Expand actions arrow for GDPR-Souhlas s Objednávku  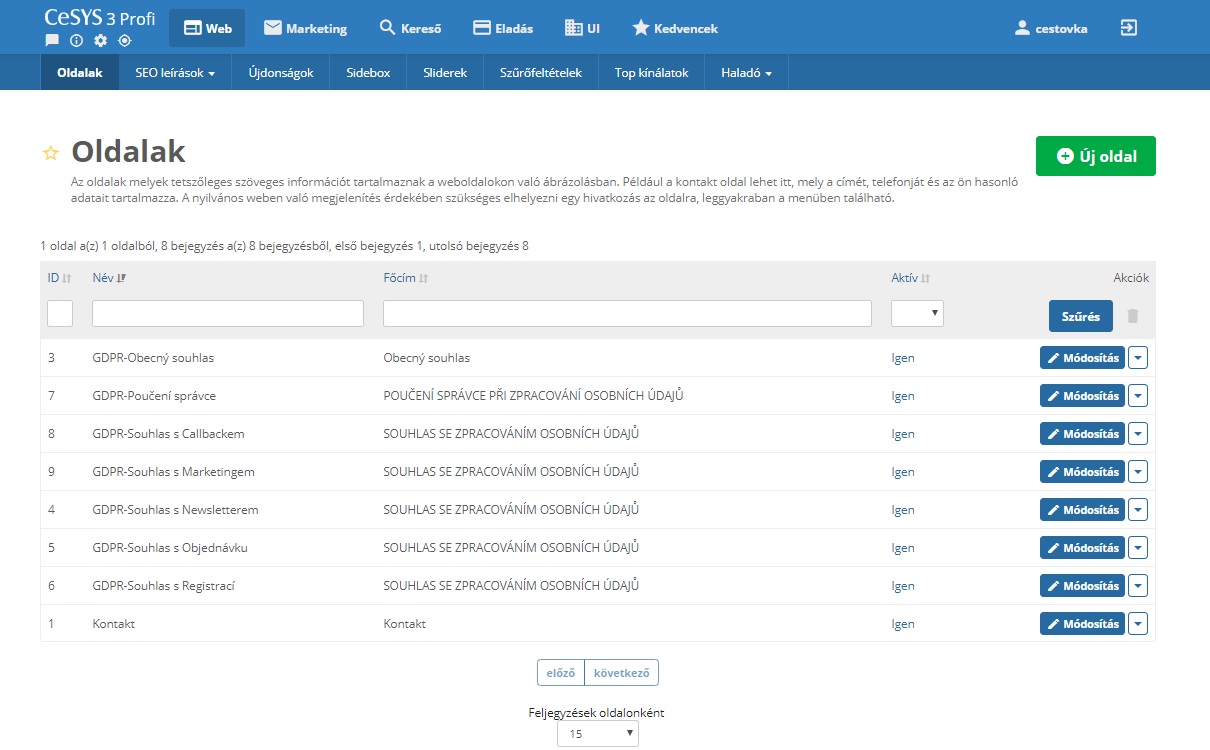click(x=1138, y=548)
